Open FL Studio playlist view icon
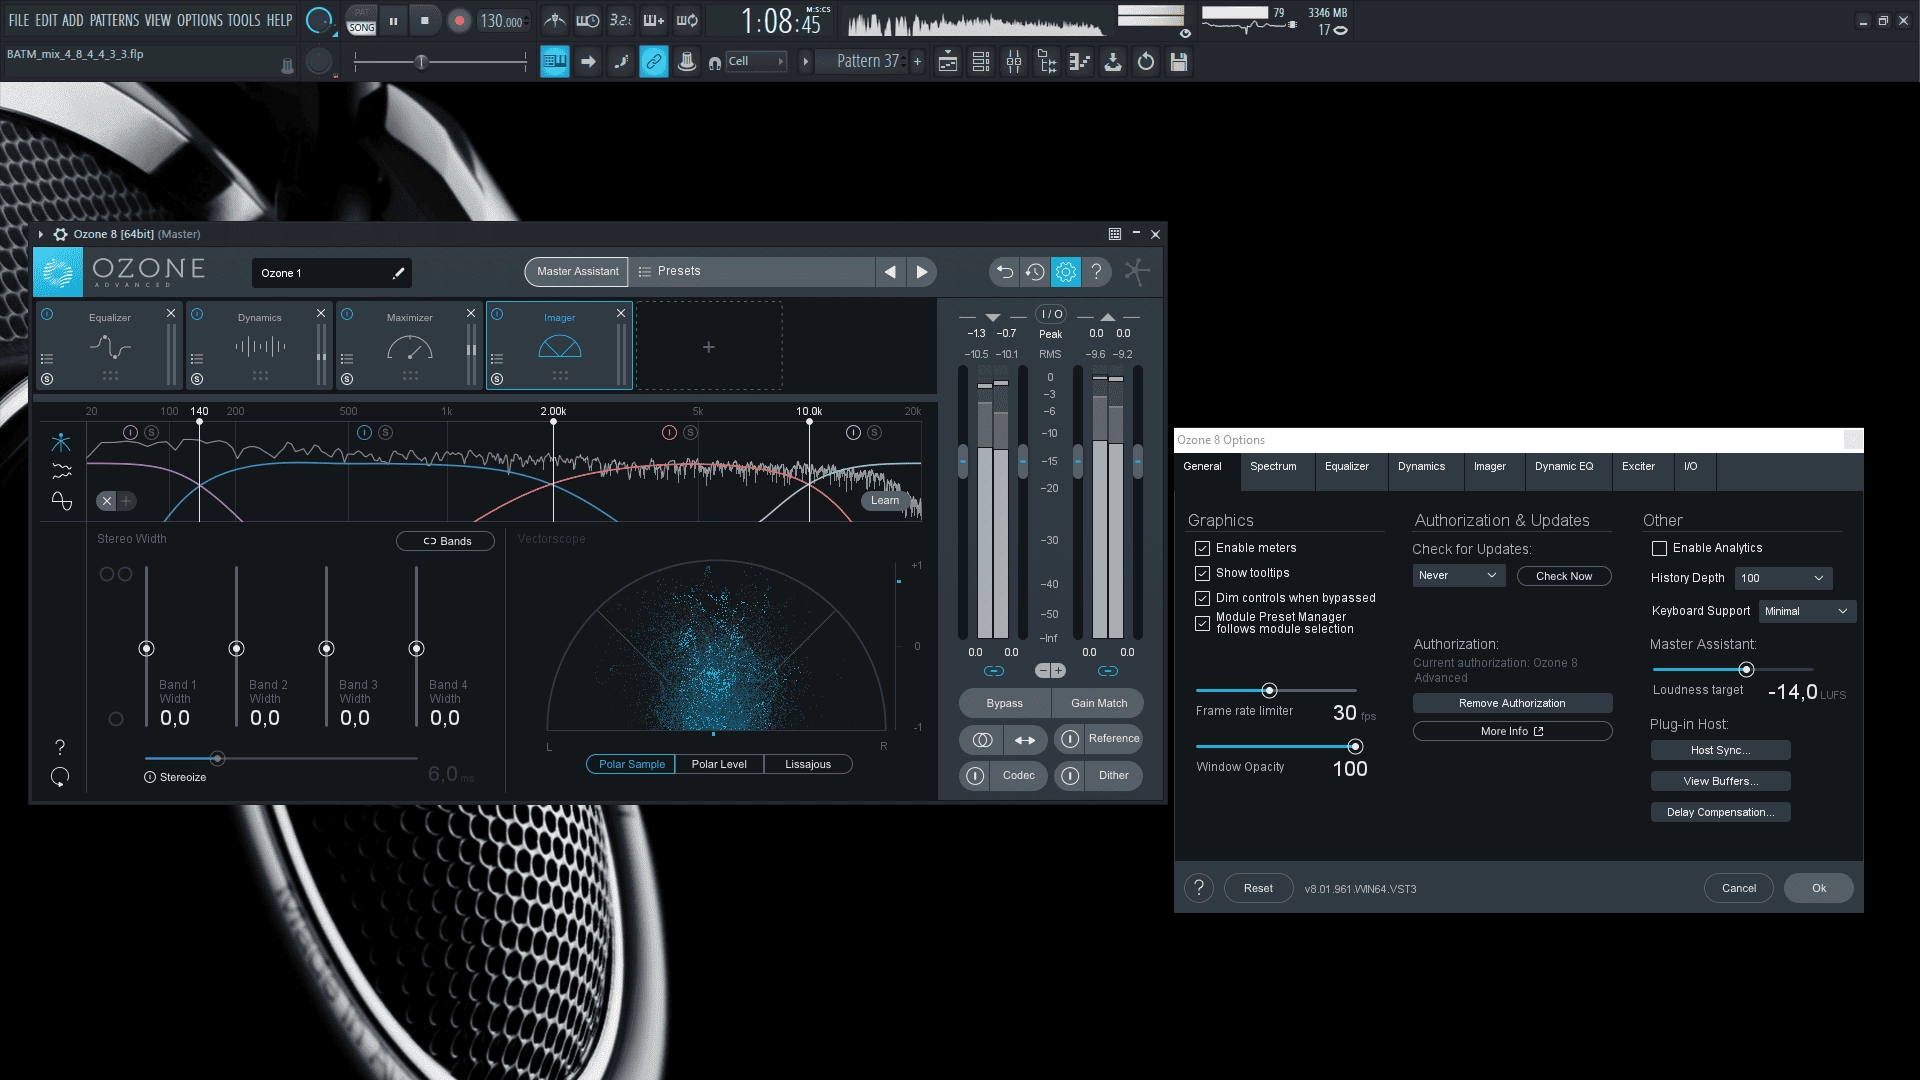 click(x=948, y=62)
